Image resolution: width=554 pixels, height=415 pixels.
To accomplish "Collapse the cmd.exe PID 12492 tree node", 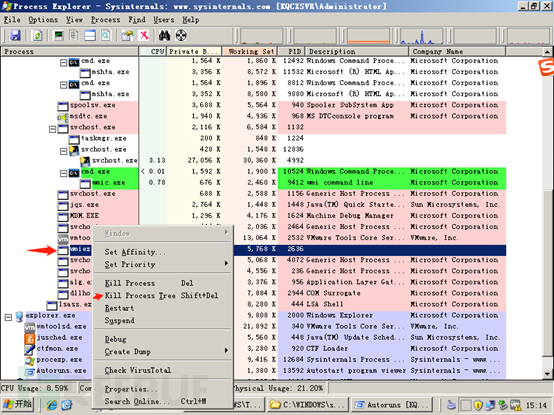I will (63, 63).
